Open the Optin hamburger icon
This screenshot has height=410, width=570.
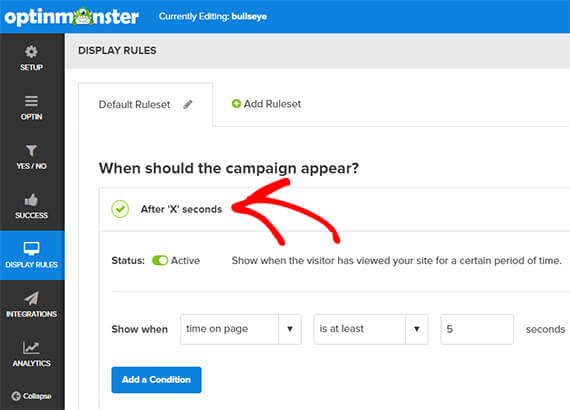[x=31, y=101]
